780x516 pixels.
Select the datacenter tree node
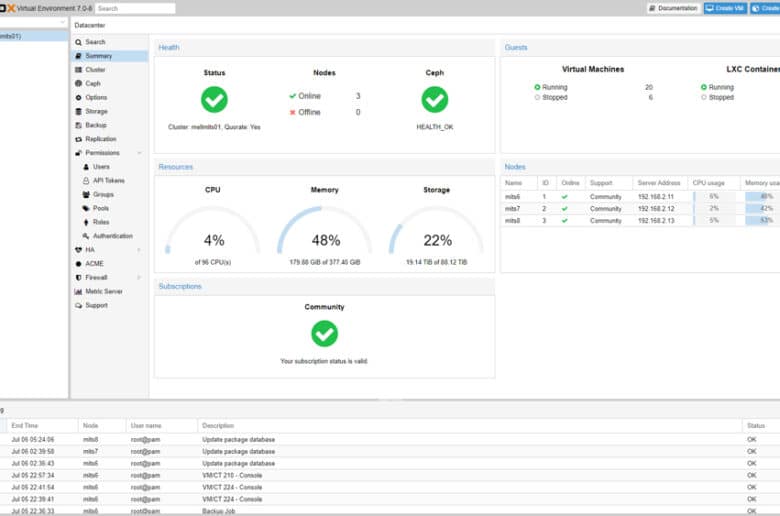click(x=33, y=36)
